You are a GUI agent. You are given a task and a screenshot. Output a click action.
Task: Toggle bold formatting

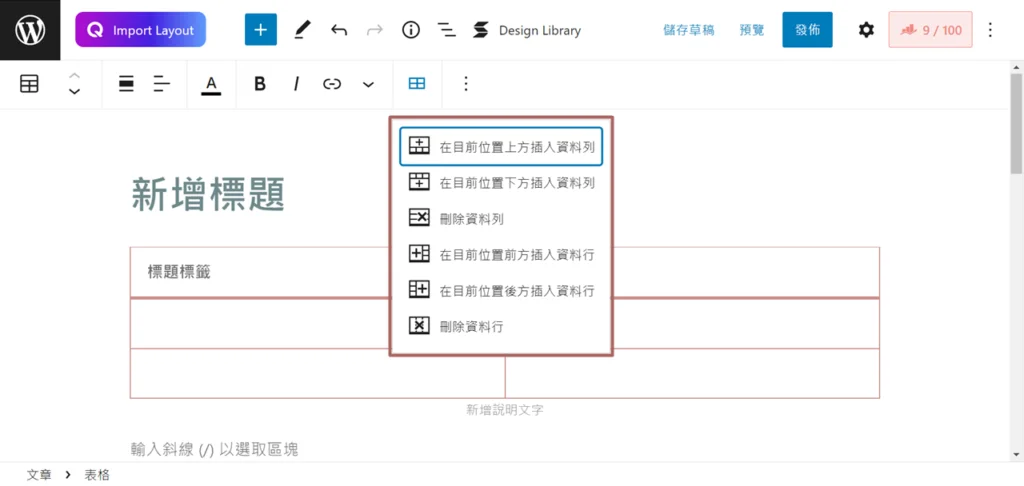[260, 84]
